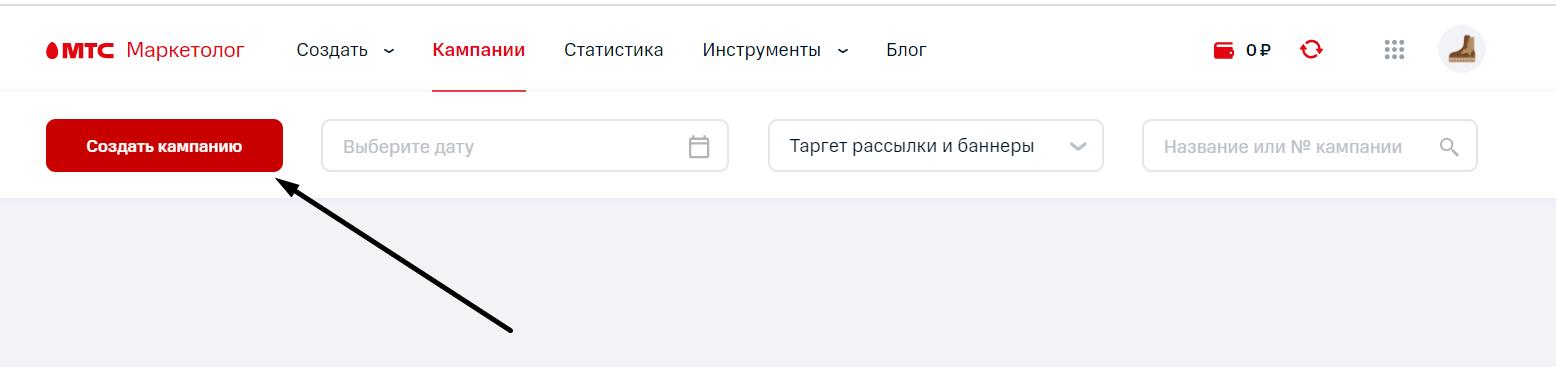
Task: Expand the Инструменты menu chevron
Action: (842, 50)
